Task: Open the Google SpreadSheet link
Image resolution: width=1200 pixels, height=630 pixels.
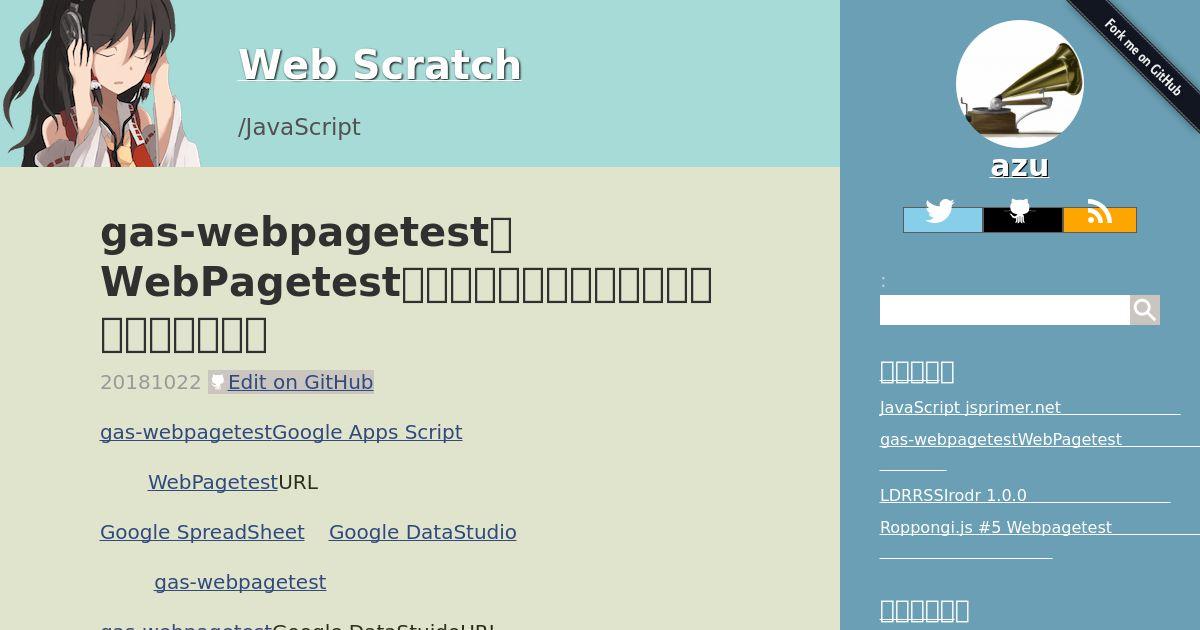Action: click(202, 532)
